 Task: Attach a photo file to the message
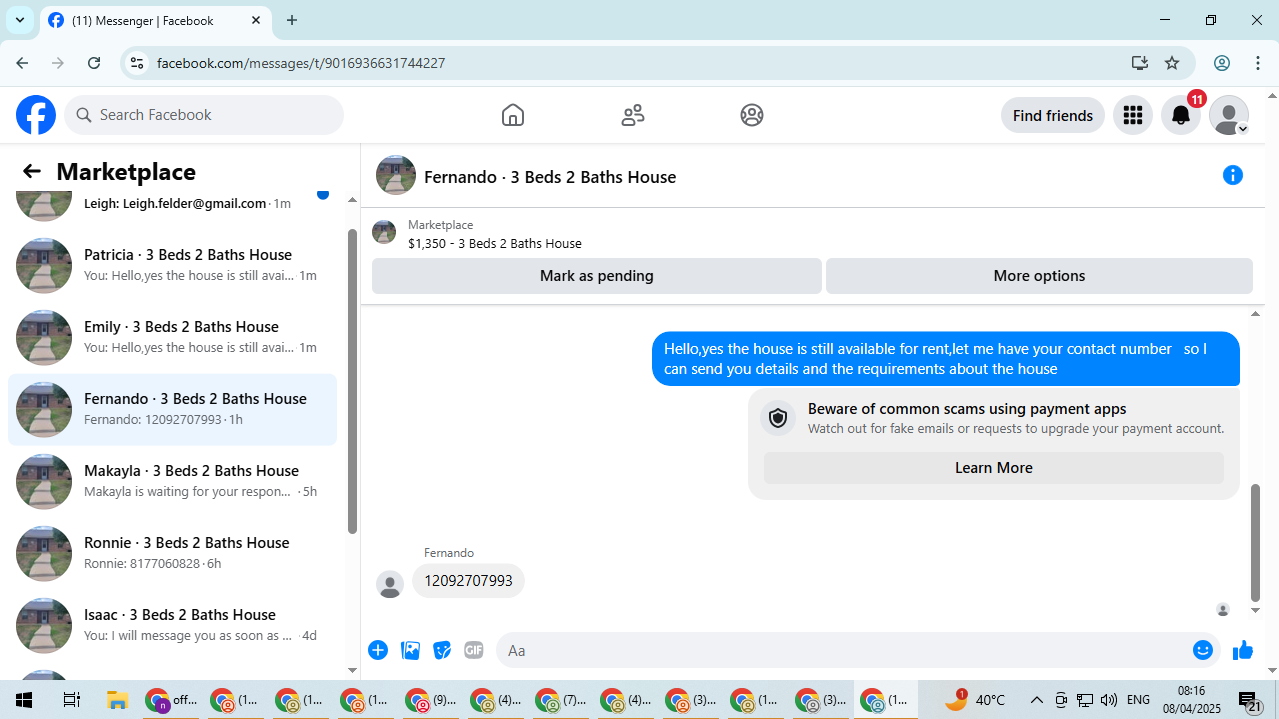pos(410,650)
